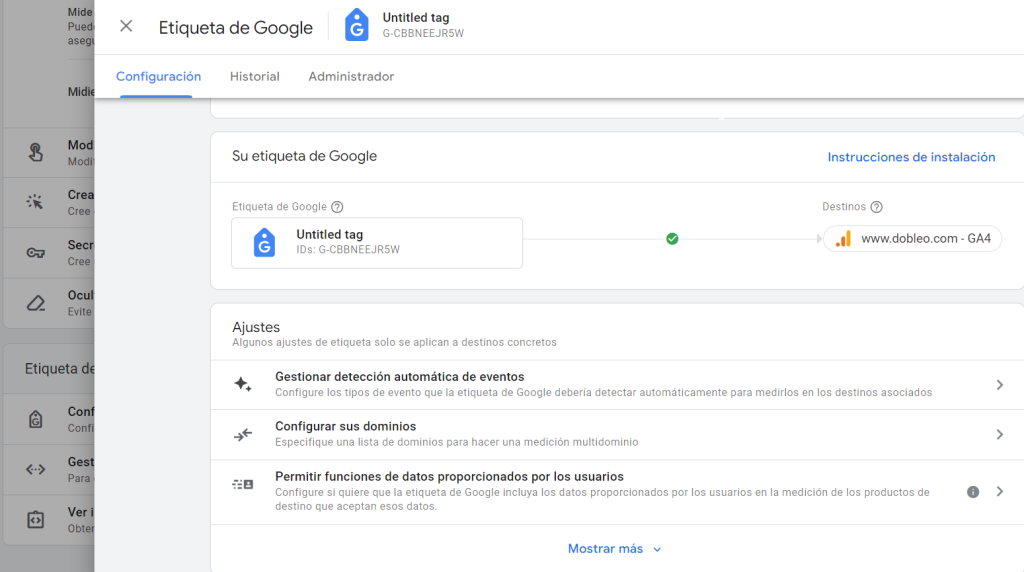Switch to the Administrador tab
Screen dimensions: 1024x572
pyautogui.click(x=351, y=77)
